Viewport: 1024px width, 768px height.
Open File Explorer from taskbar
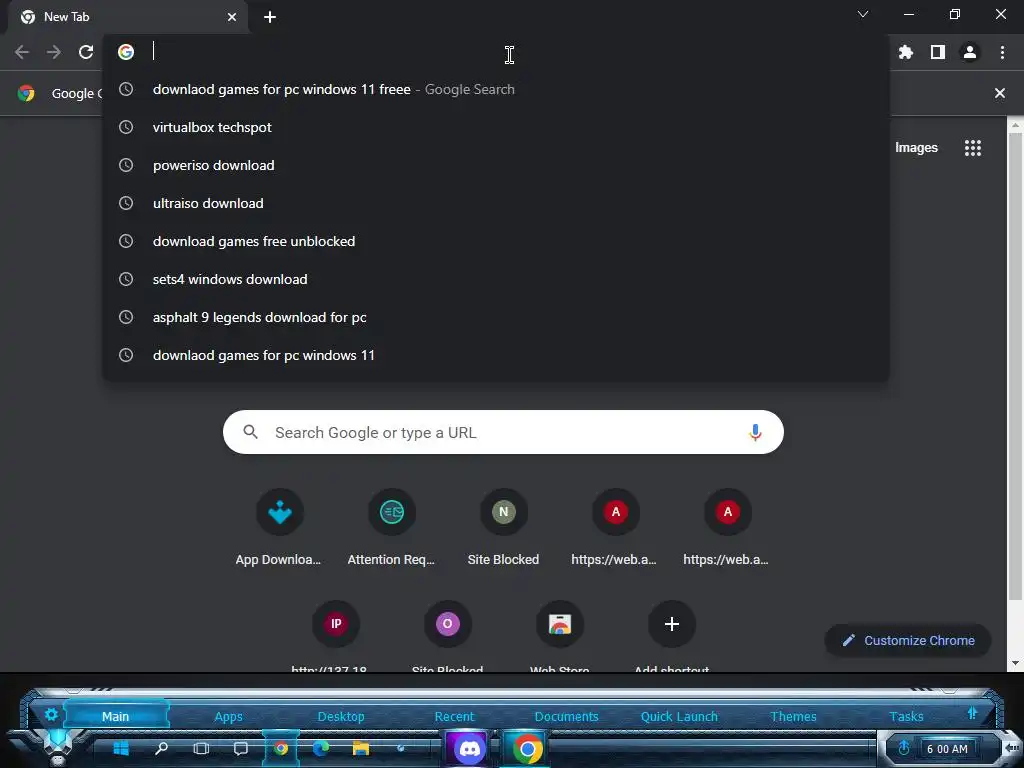click(x=360, y=748)
